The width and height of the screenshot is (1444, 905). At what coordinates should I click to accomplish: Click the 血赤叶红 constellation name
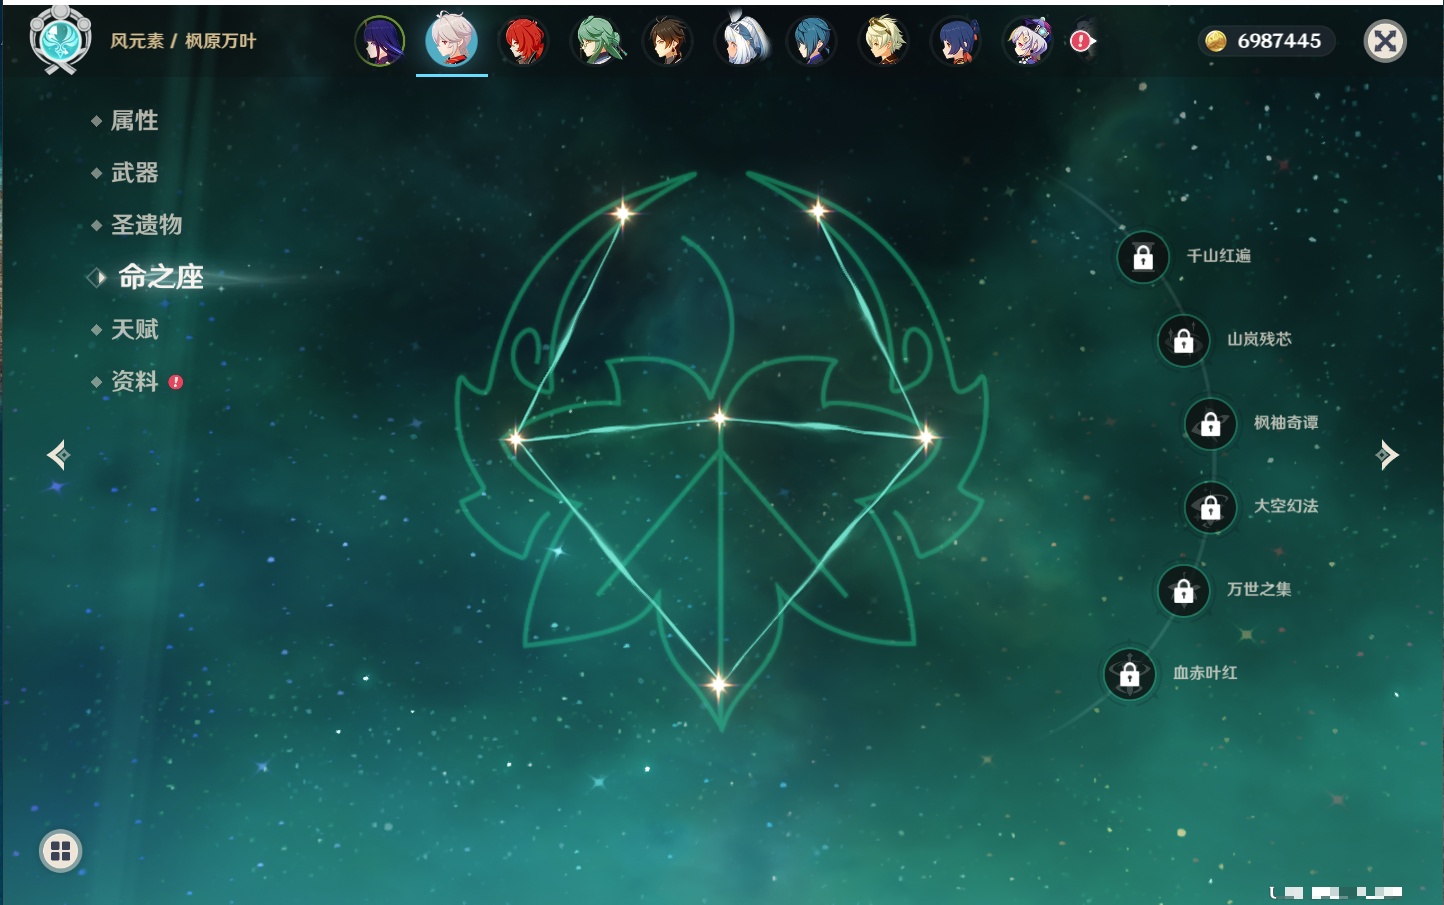click(x=1205, y=673)
